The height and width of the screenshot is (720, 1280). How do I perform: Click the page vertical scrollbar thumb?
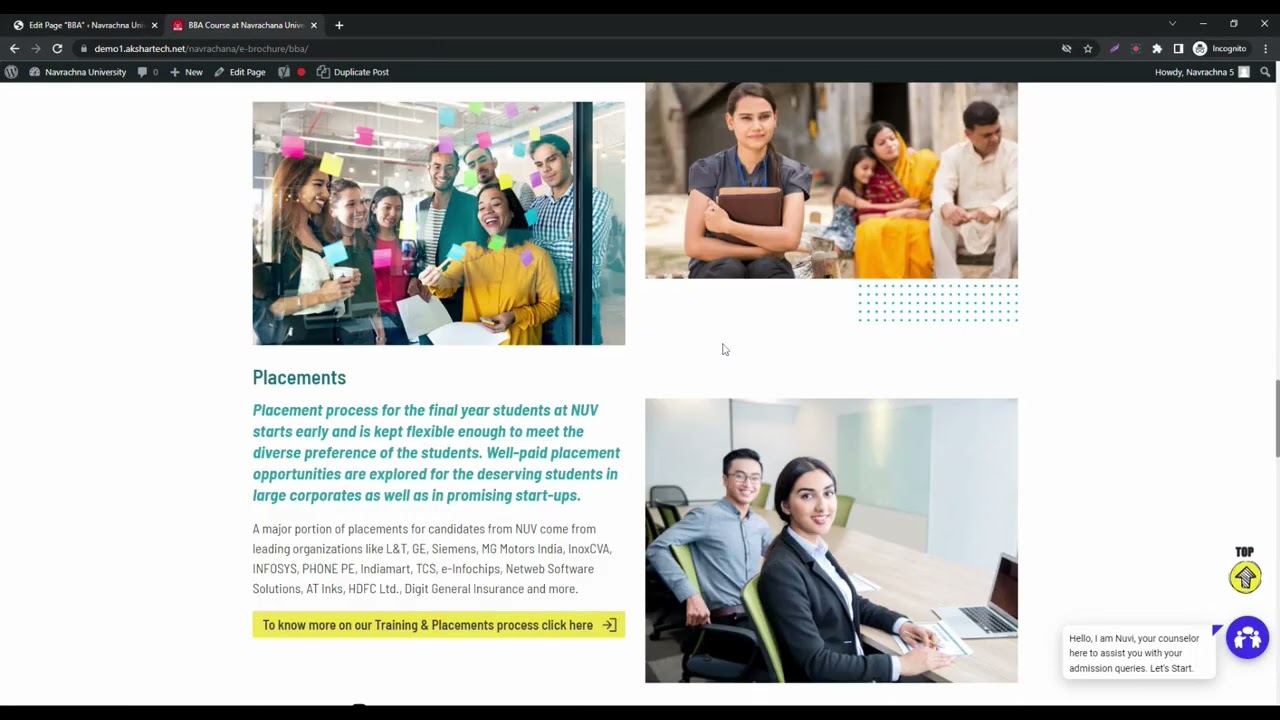point(1276,418)
